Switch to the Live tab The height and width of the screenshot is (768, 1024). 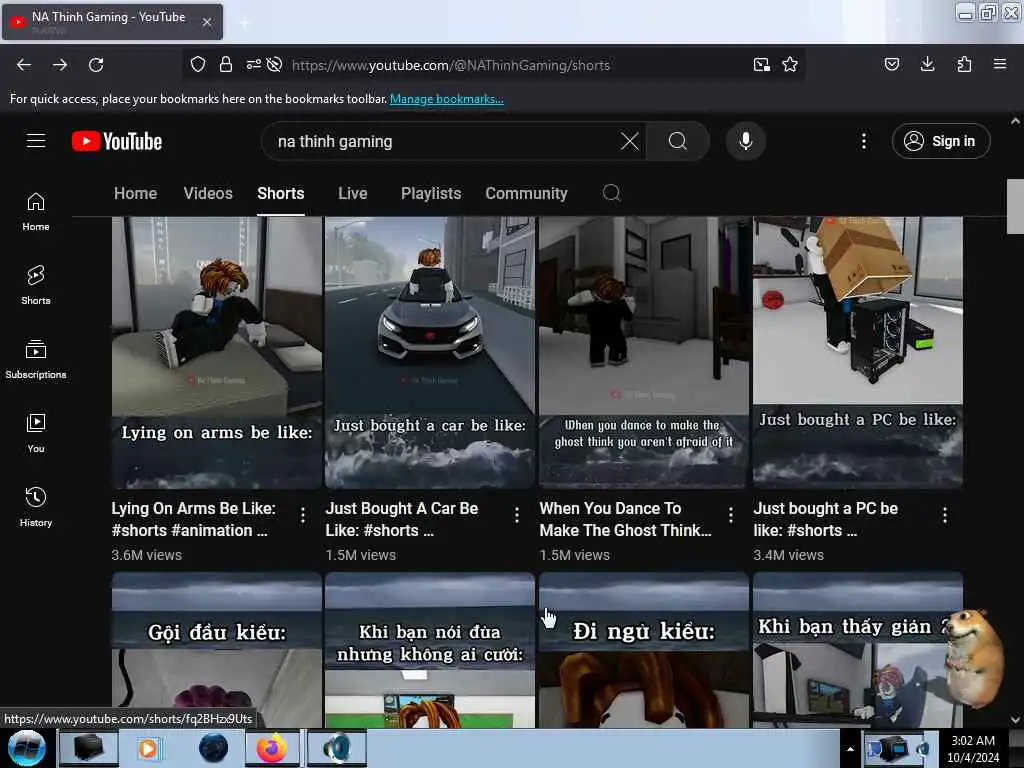[353, 193]
